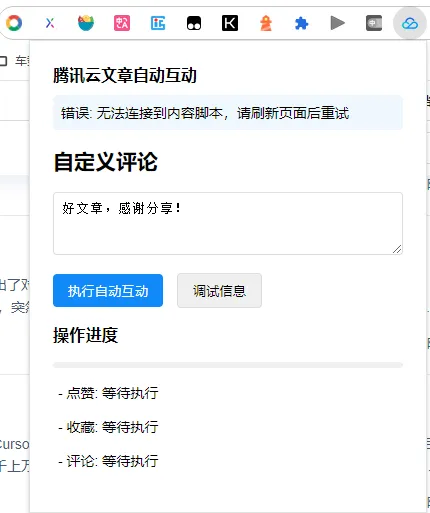This screenshot has width=430, height=513.
Task: Click the black K extension icon
Action: 230,23
